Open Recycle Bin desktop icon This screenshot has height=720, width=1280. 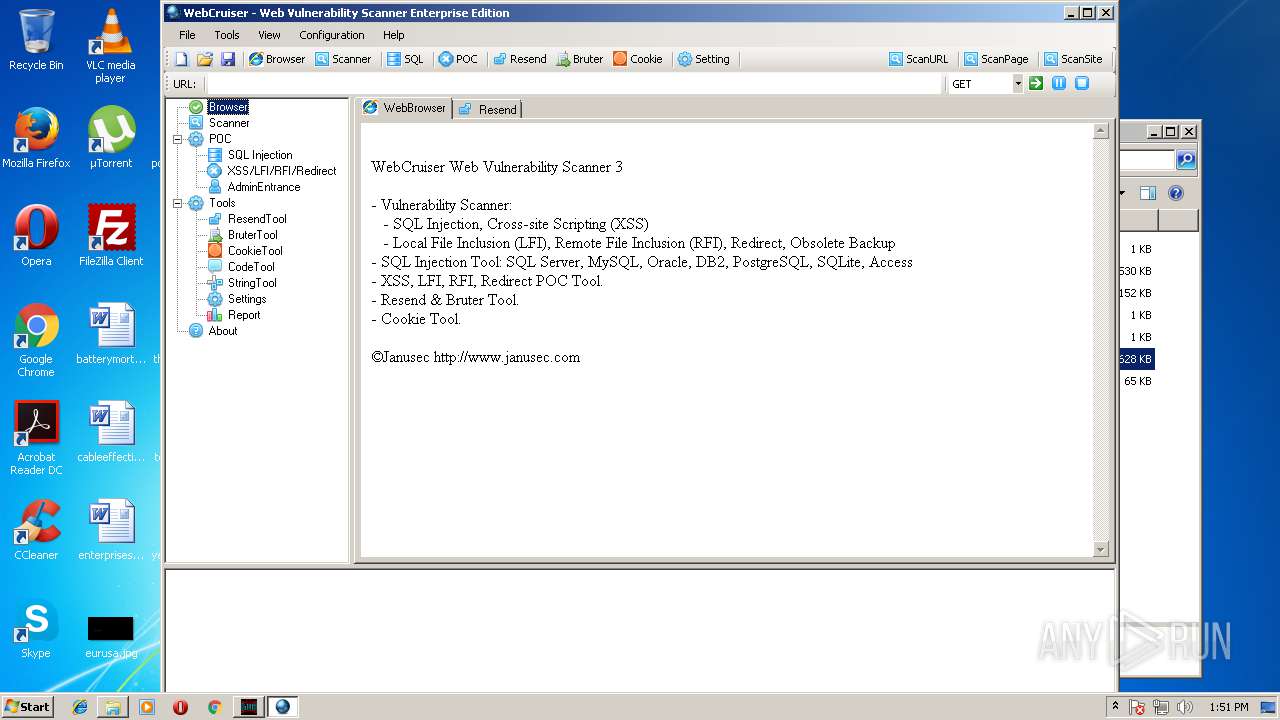pos(36,40)
